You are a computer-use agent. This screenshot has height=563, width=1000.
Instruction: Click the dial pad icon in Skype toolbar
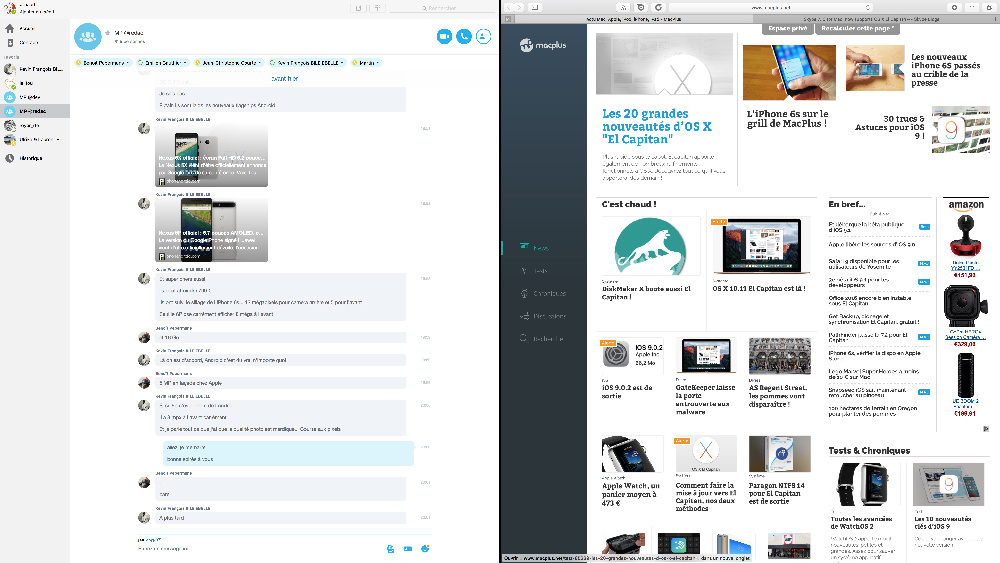pos(377,8)
